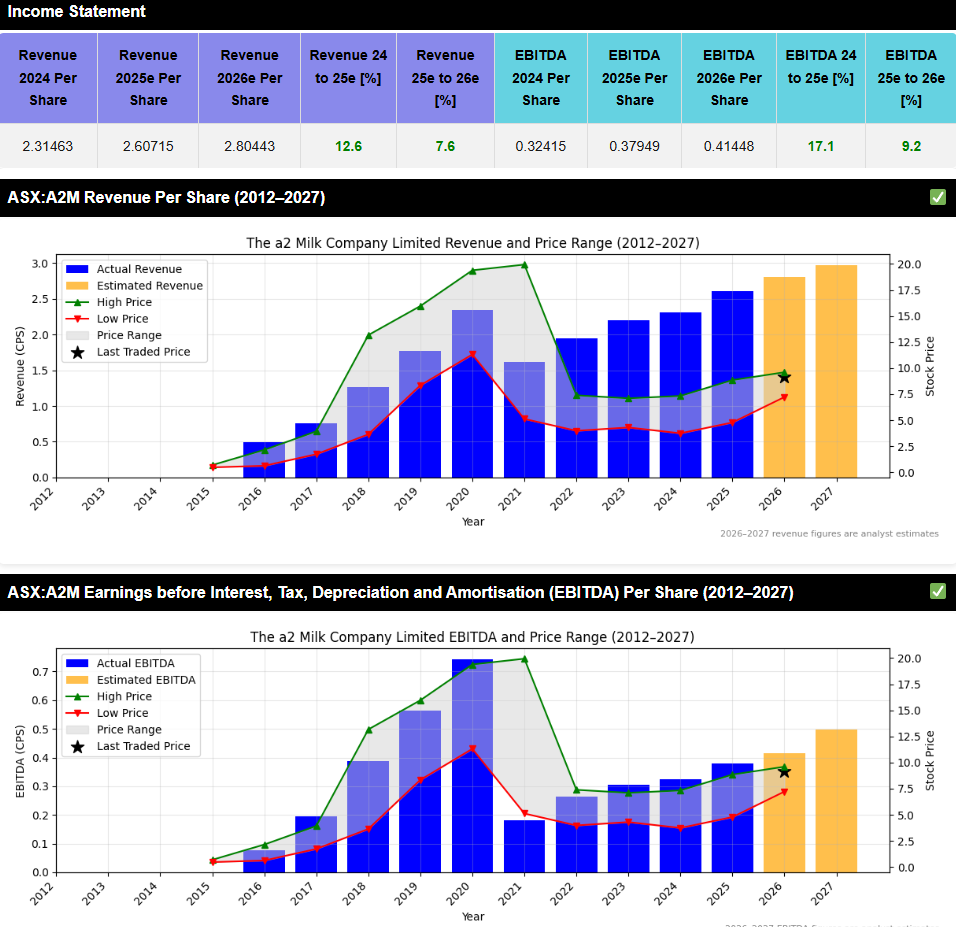Click the Actual Revenue blue legend swatch
This screenshot has height=927, width=956.
77,269
